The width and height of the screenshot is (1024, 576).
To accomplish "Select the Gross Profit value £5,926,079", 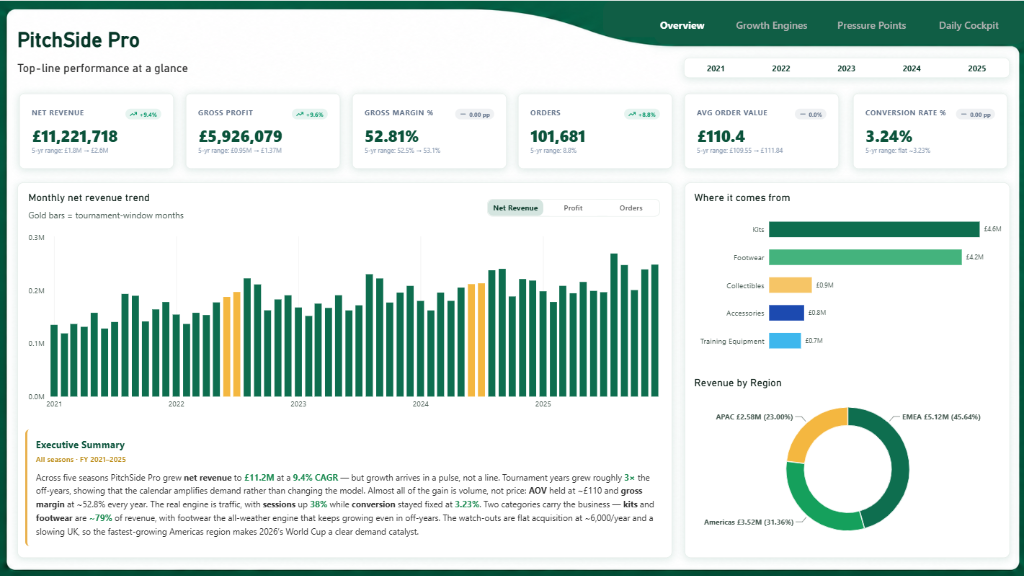I will [240, 136].
